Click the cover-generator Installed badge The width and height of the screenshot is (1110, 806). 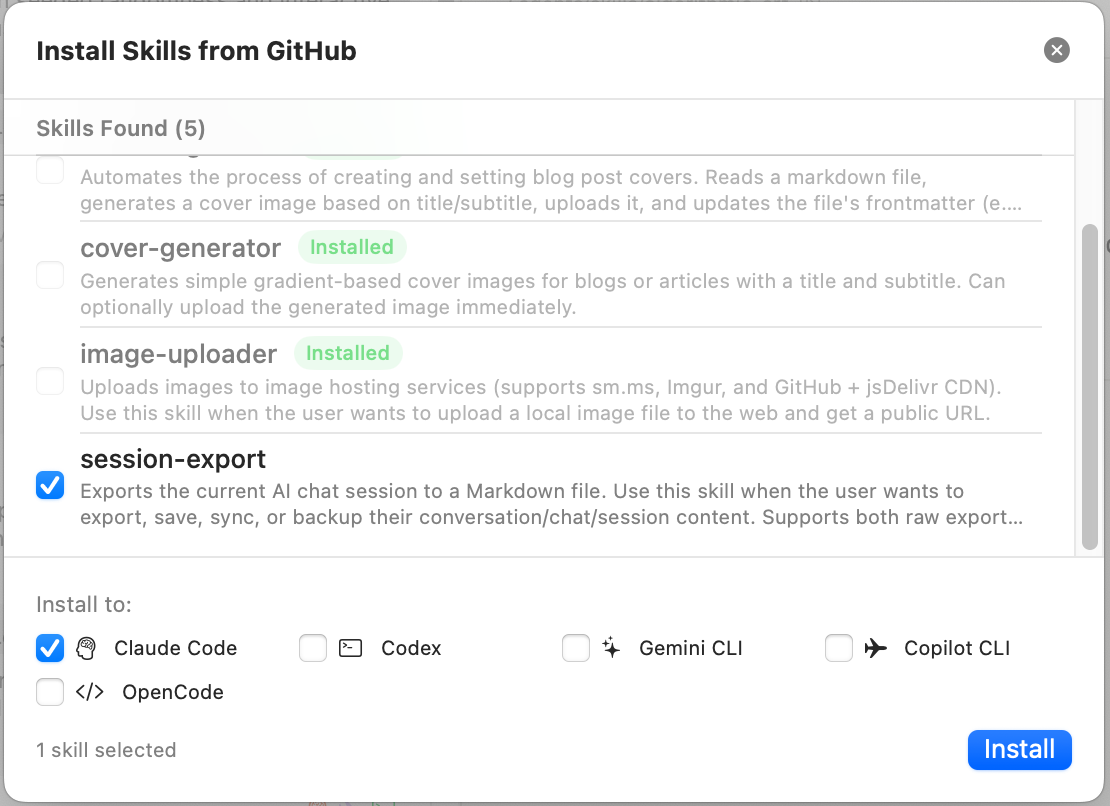pos(352,247)
